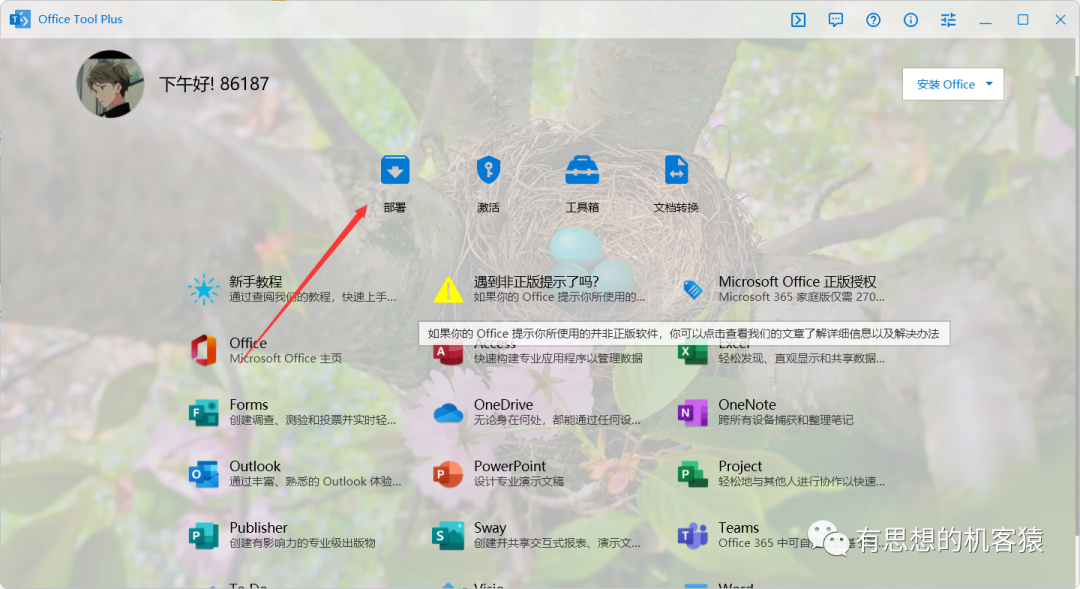The height and width of the screenshot is (589, 1080).
Task: Click the OneDrive title text
Action: pos(503,404)
